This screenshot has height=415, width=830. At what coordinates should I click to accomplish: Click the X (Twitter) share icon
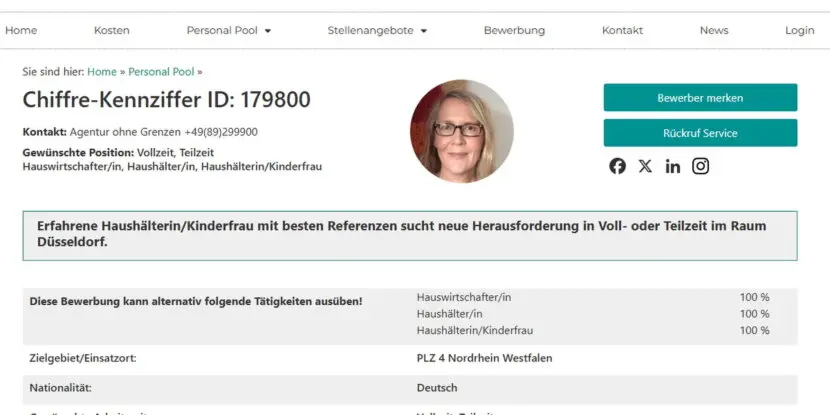click(645, 166)
